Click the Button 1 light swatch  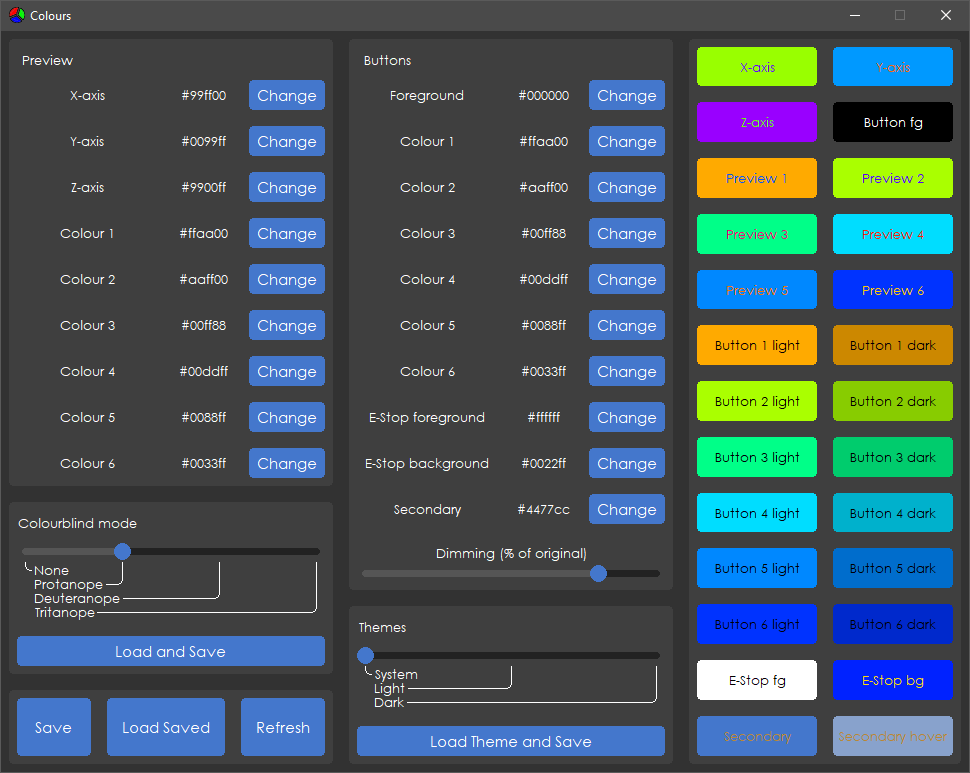pyautogui.click(x=757, y=345)
